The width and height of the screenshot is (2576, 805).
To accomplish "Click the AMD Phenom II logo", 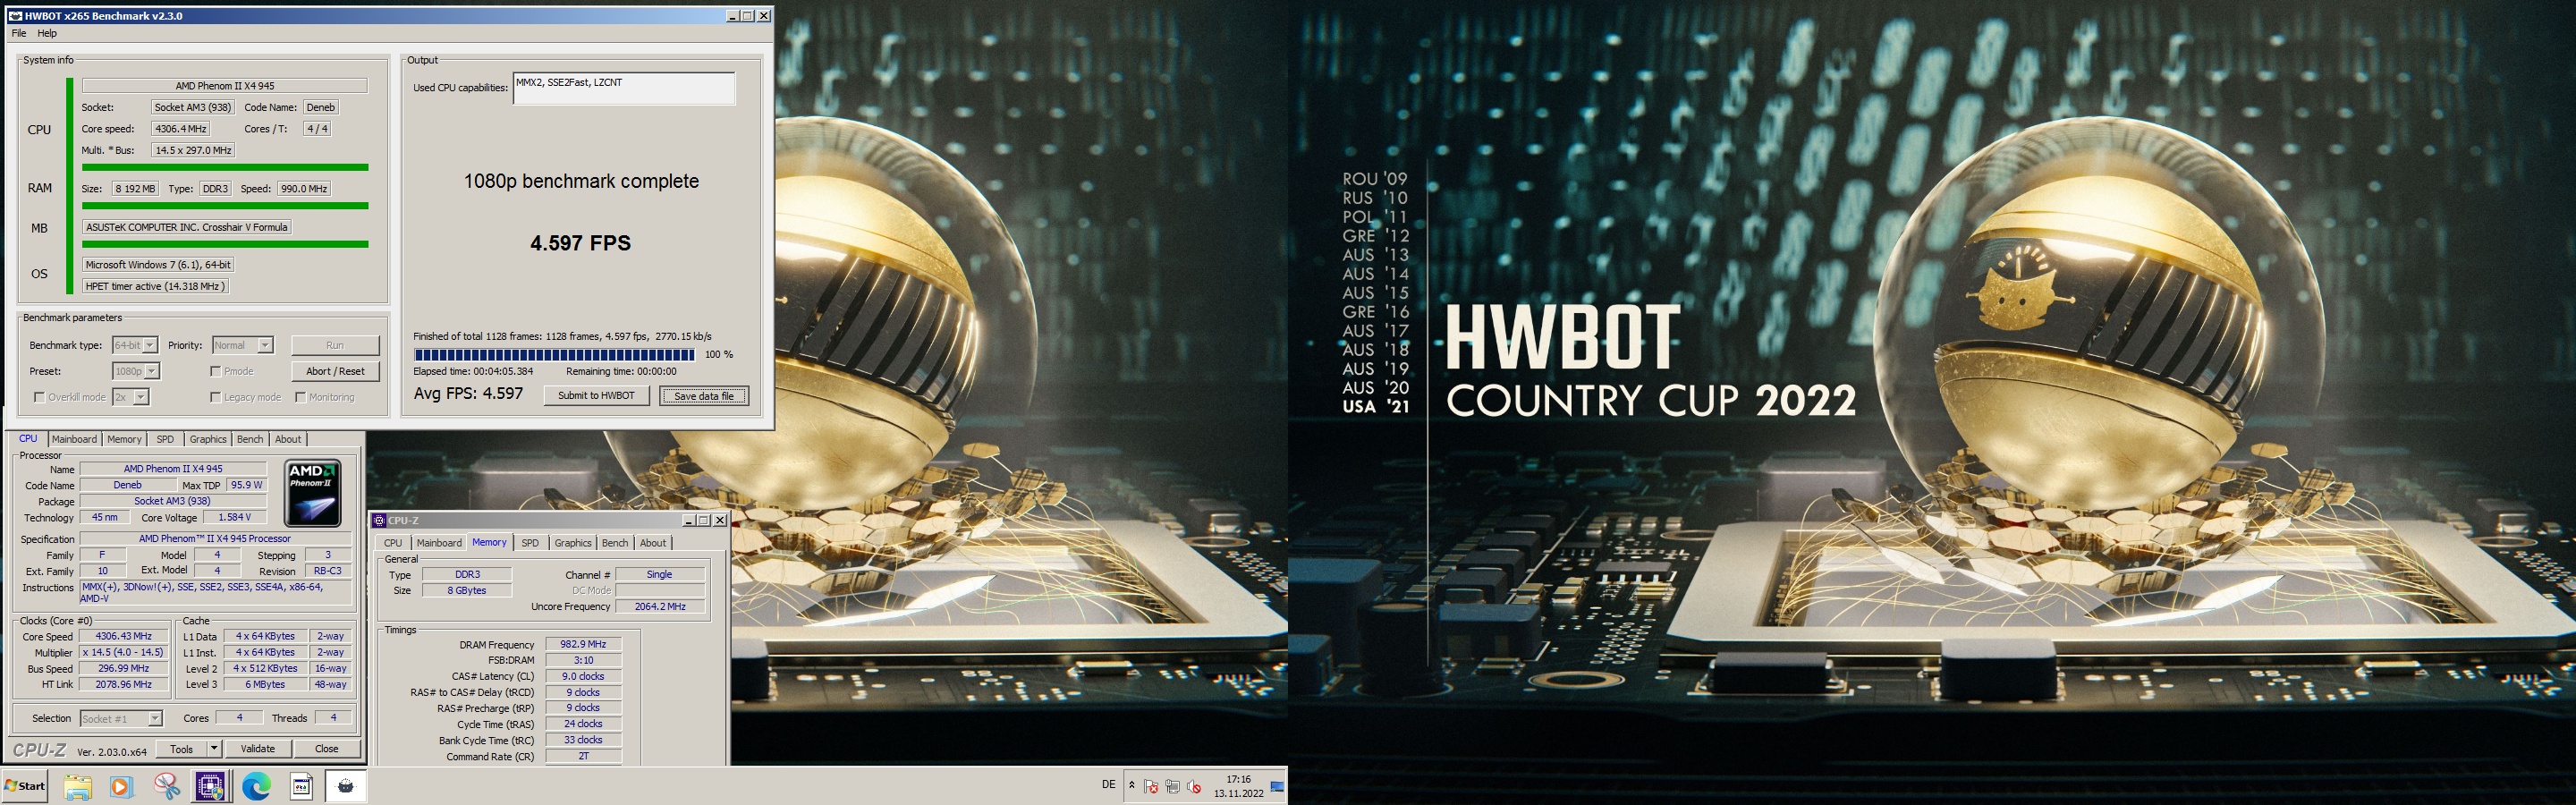I will coord(313,492).
